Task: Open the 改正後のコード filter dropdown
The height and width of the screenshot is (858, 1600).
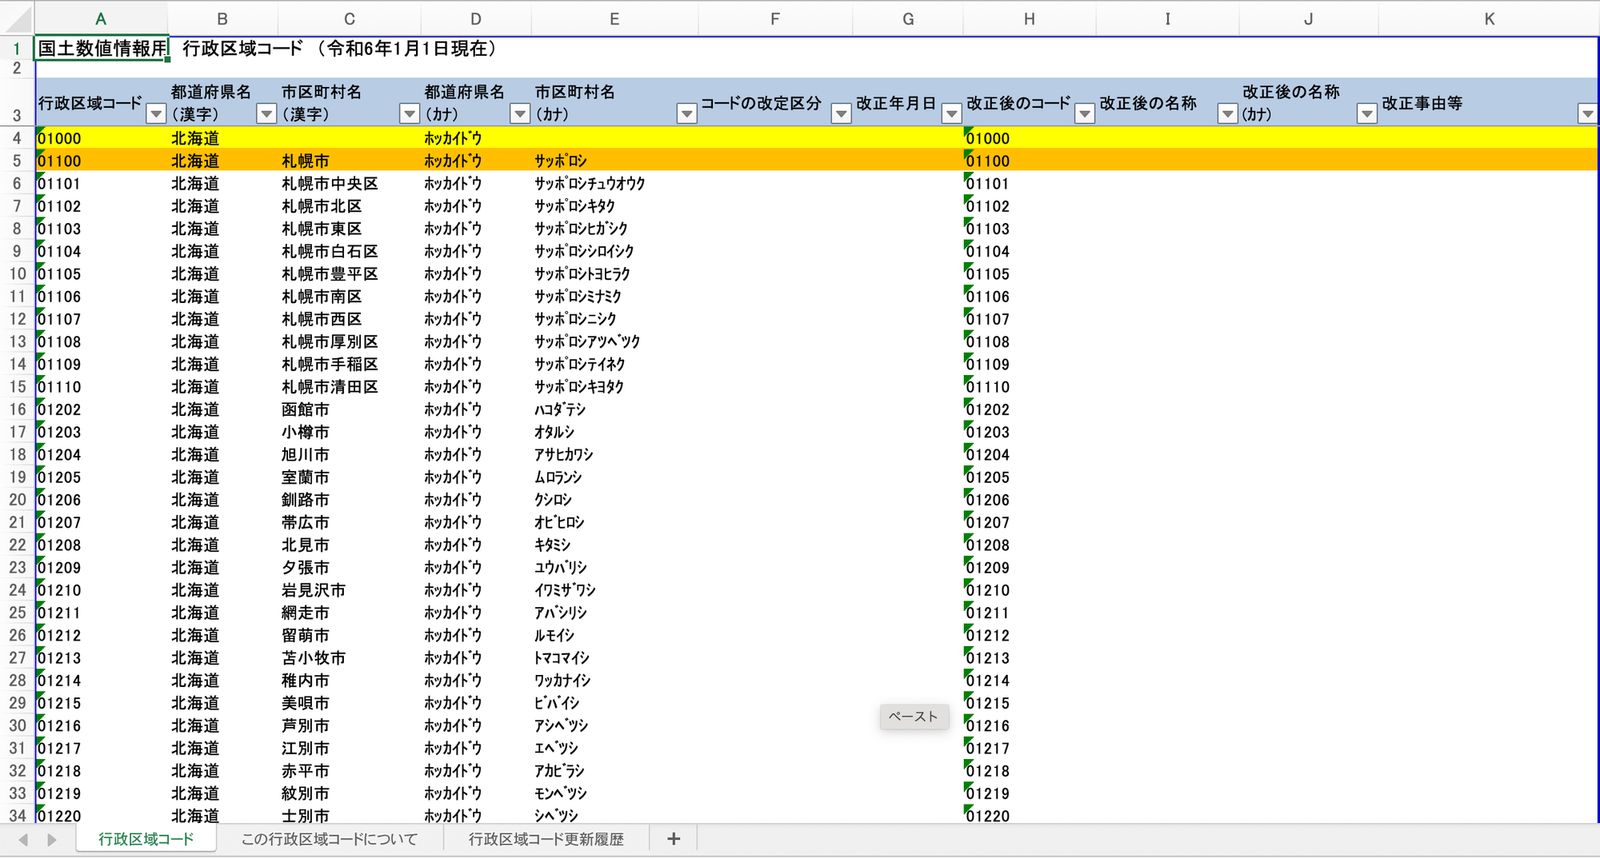Action: tap(1084, 114)
